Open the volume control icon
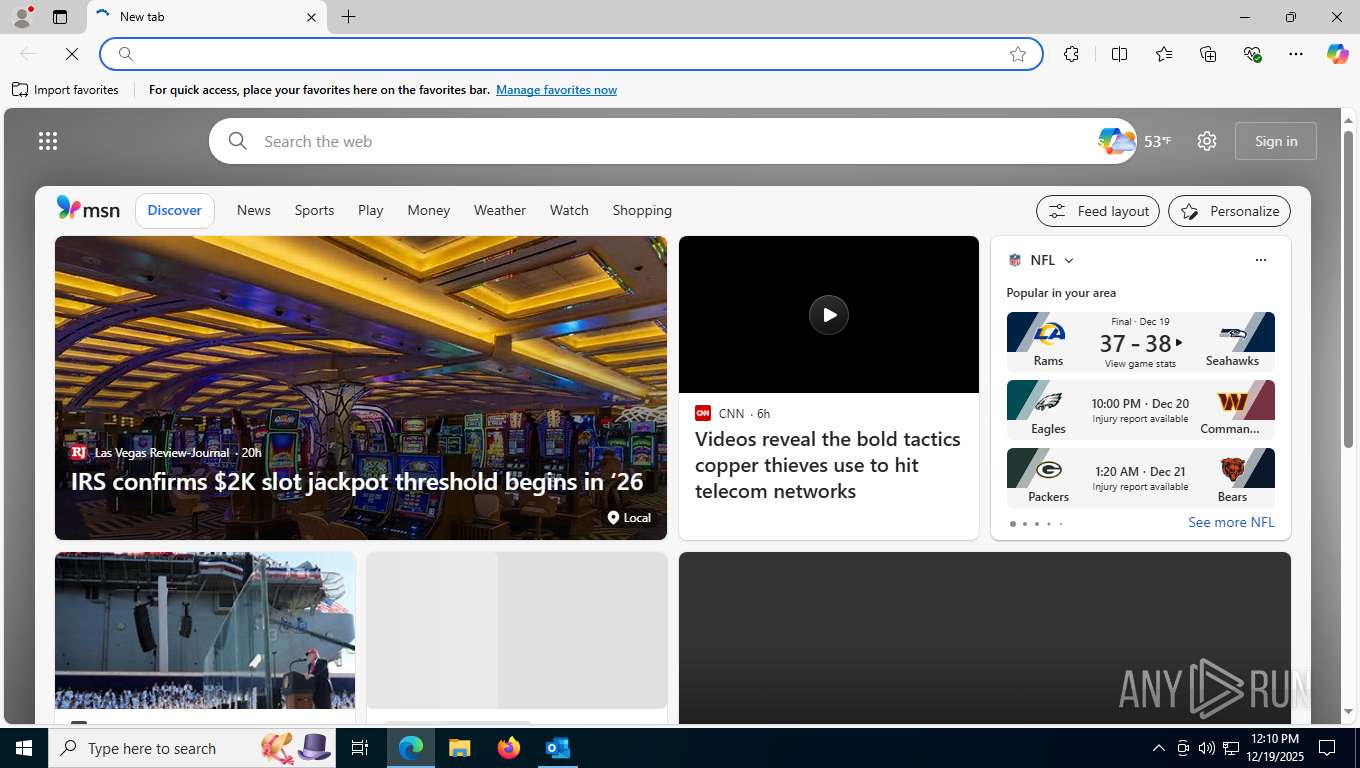This screenshot has height=768, width=1360. click(x=1206, y=748)
